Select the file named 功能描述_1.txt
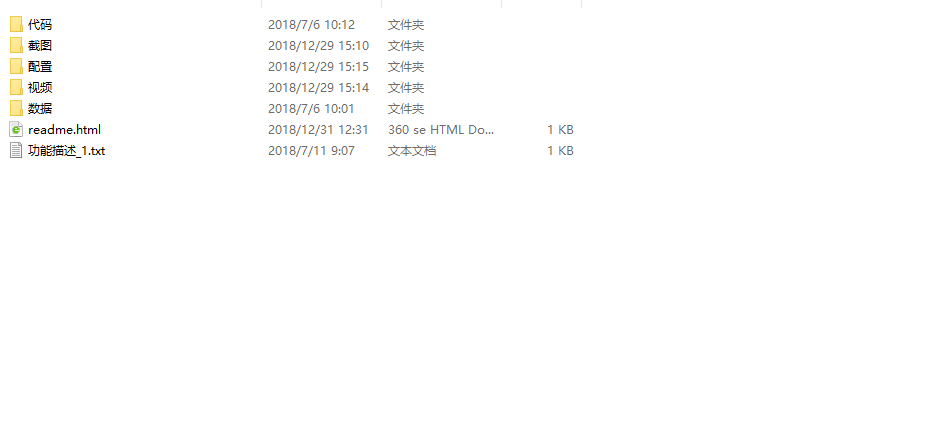This screenshot has height=430, width=929. (x=66, y=150)
